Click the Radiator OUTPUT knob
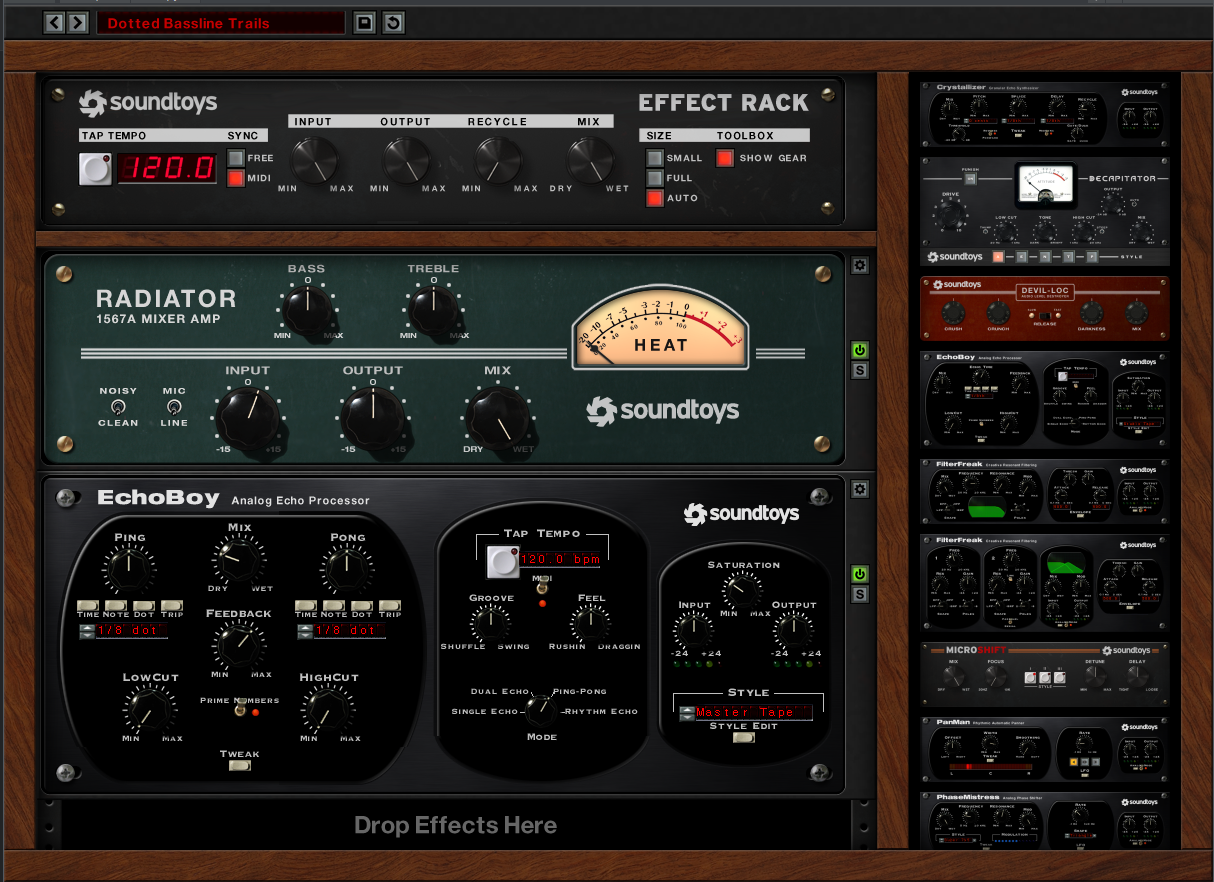This screenshot has width=1214, height=882. [x=373, y=416]
